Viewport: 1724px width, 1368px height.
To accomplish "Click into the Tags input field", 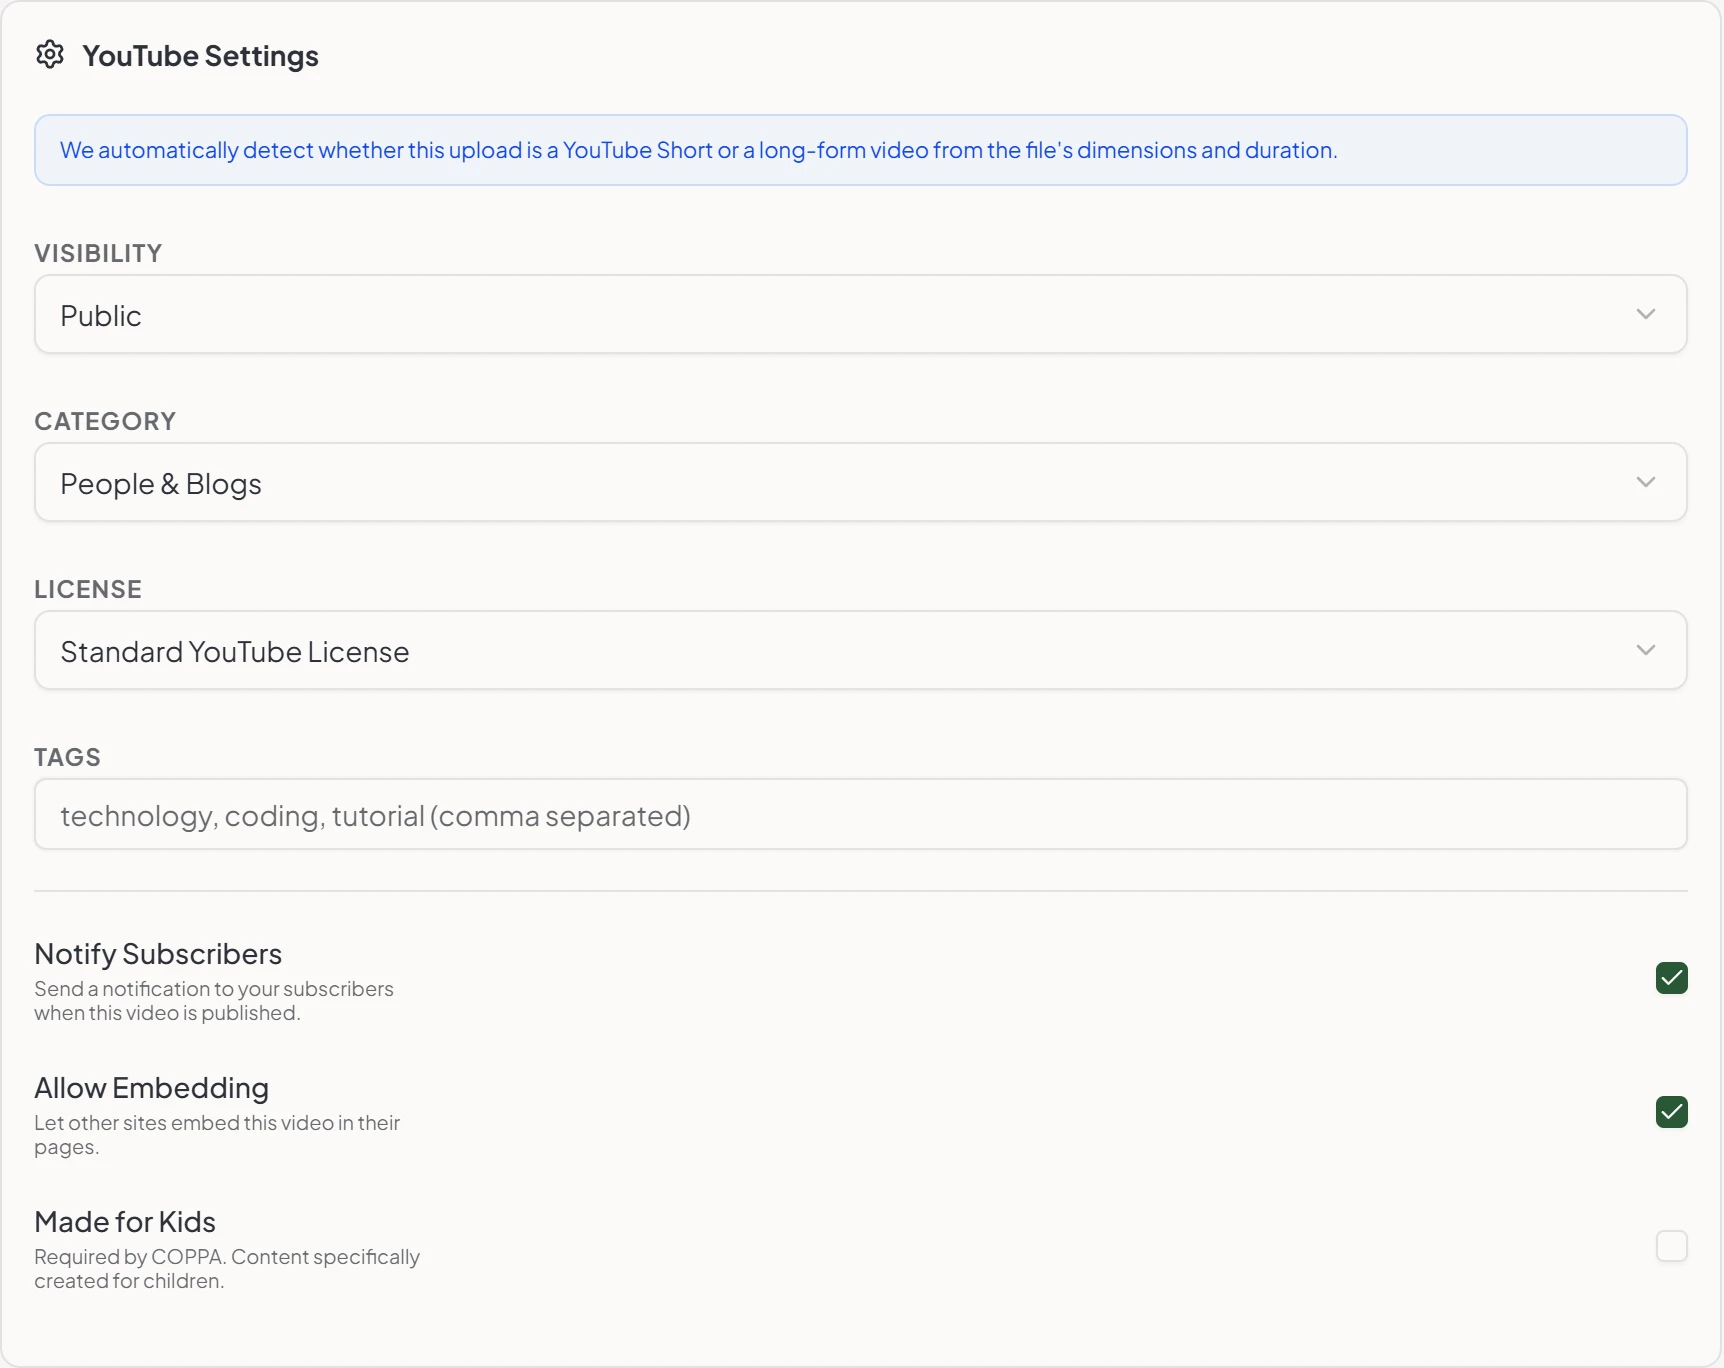I will tap(861, 814).
